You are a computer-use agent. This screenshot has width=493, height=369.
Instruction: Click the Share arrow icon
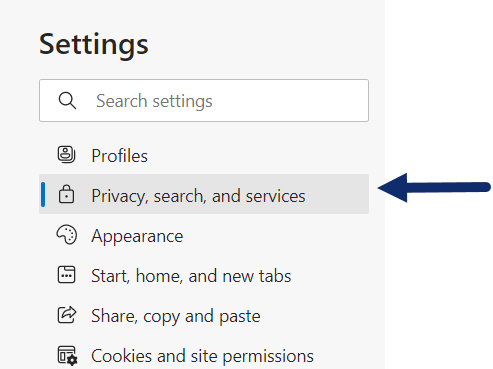pos(67,314)
